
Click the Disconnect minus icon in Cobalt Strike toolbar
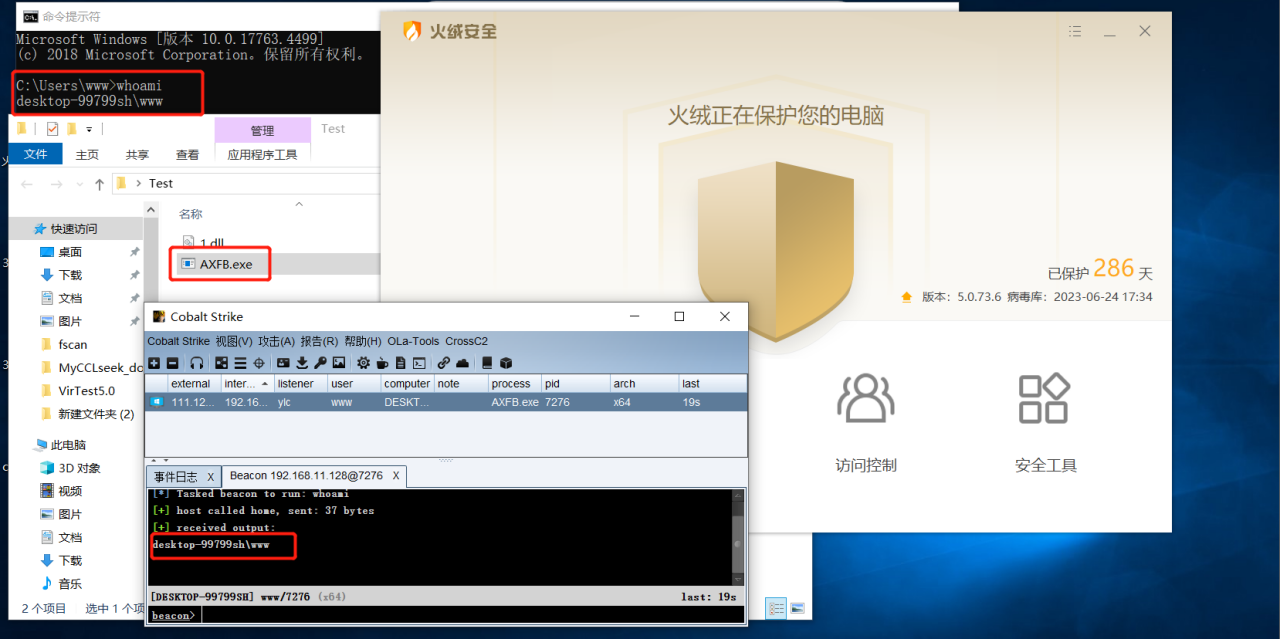click(172, 363)
